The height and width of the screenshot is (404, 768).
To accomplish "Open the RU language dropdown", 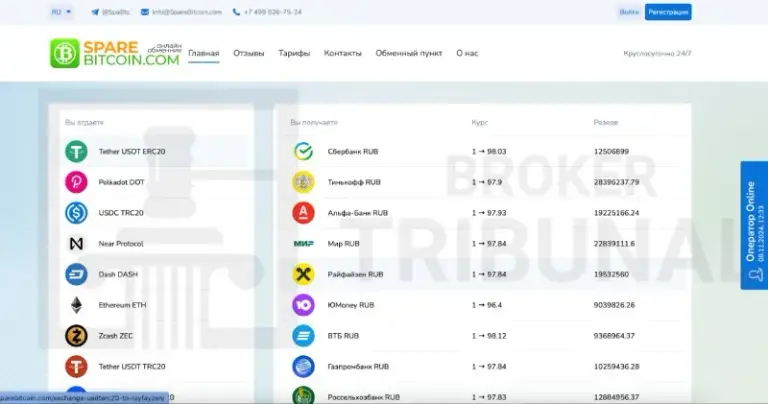I will [x=61, y=12].
